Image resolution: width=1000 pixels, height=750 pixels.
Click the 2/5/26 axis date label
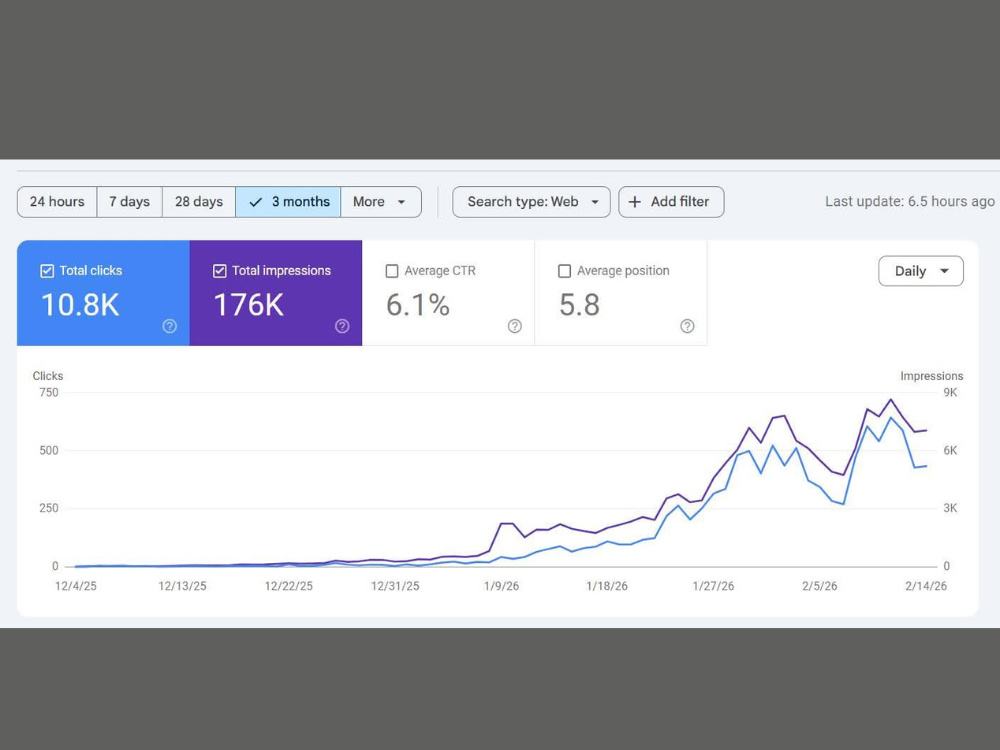pos(820,586)
